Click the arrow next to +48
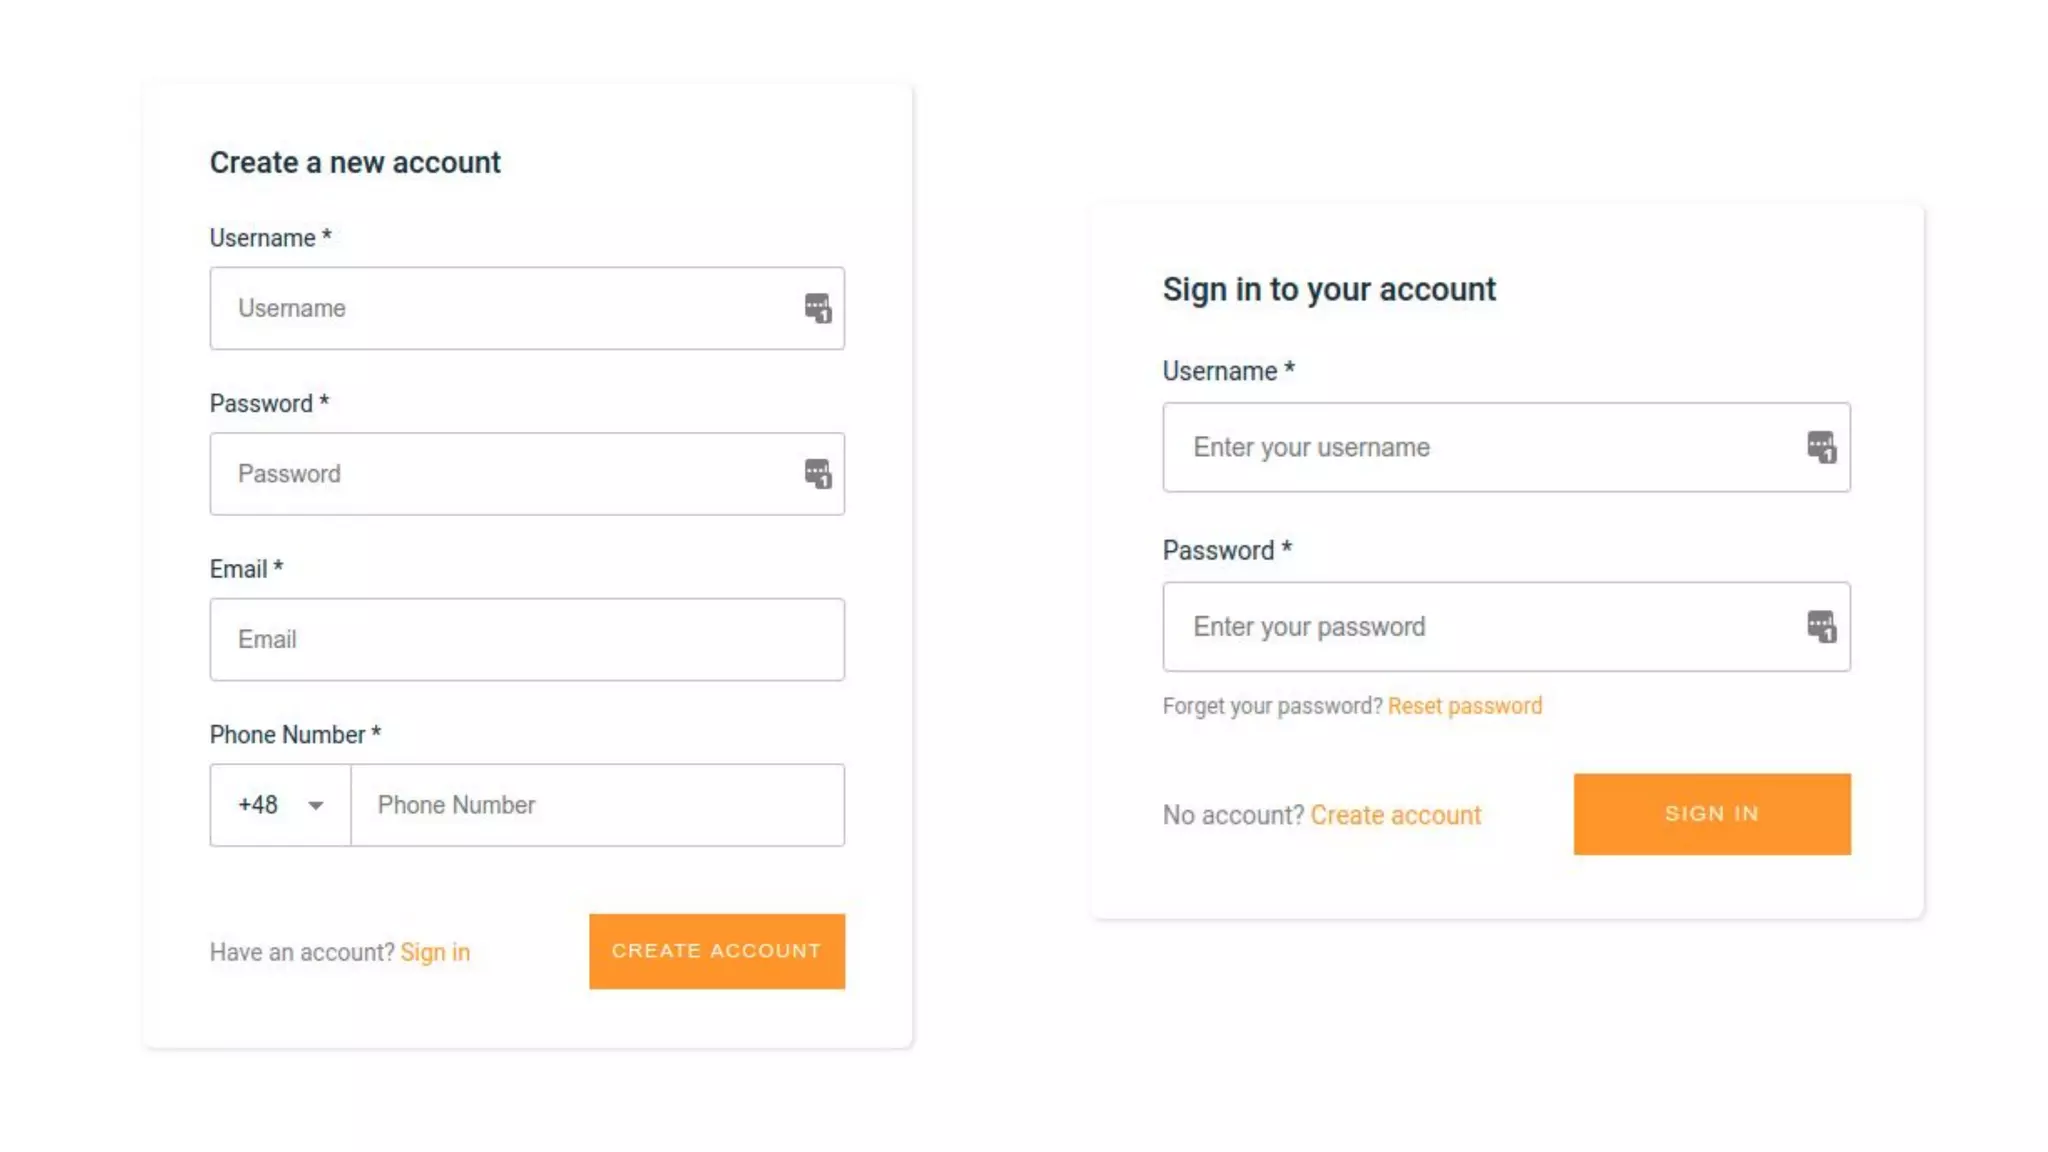 [316, 806]
